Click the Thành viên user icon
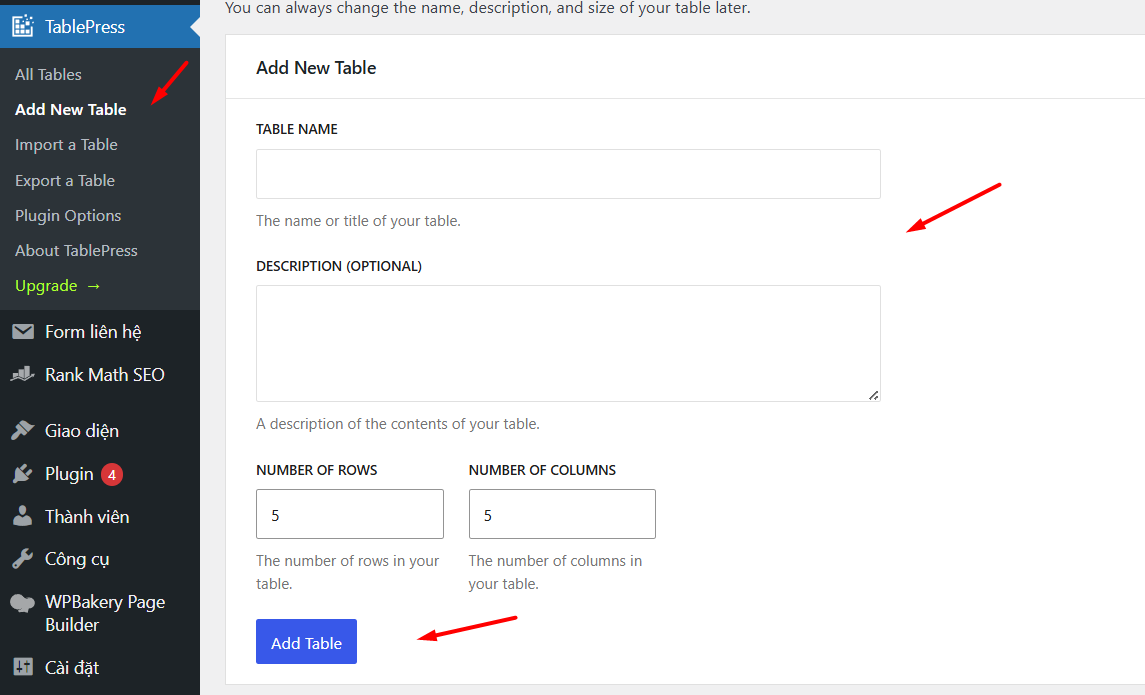This screenshot has width=1145, height=695. pos(23,517)
